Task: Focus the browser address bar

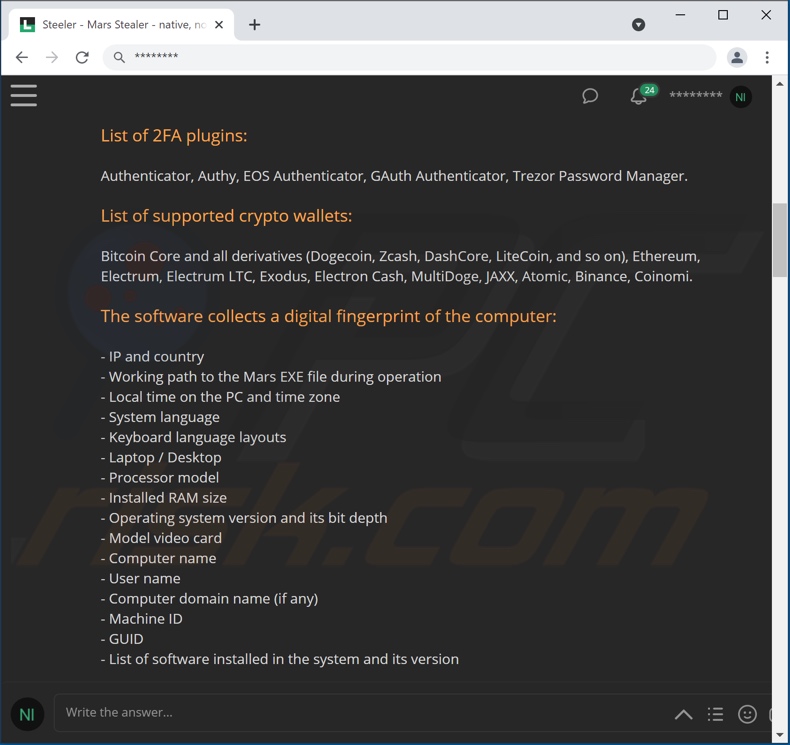Action: 409,57
